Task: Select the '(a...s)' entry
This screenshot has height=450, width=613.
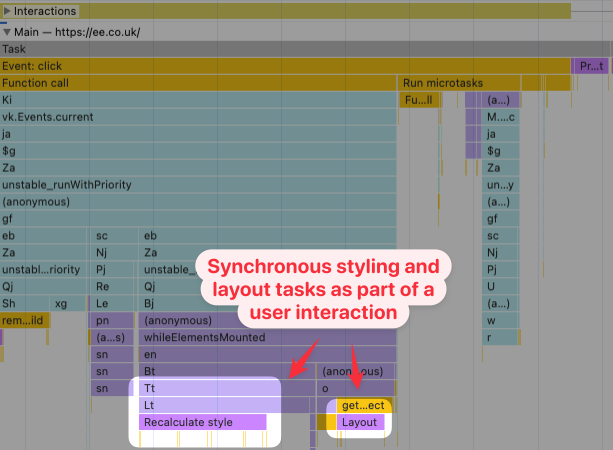Action: tap(112, 337)
